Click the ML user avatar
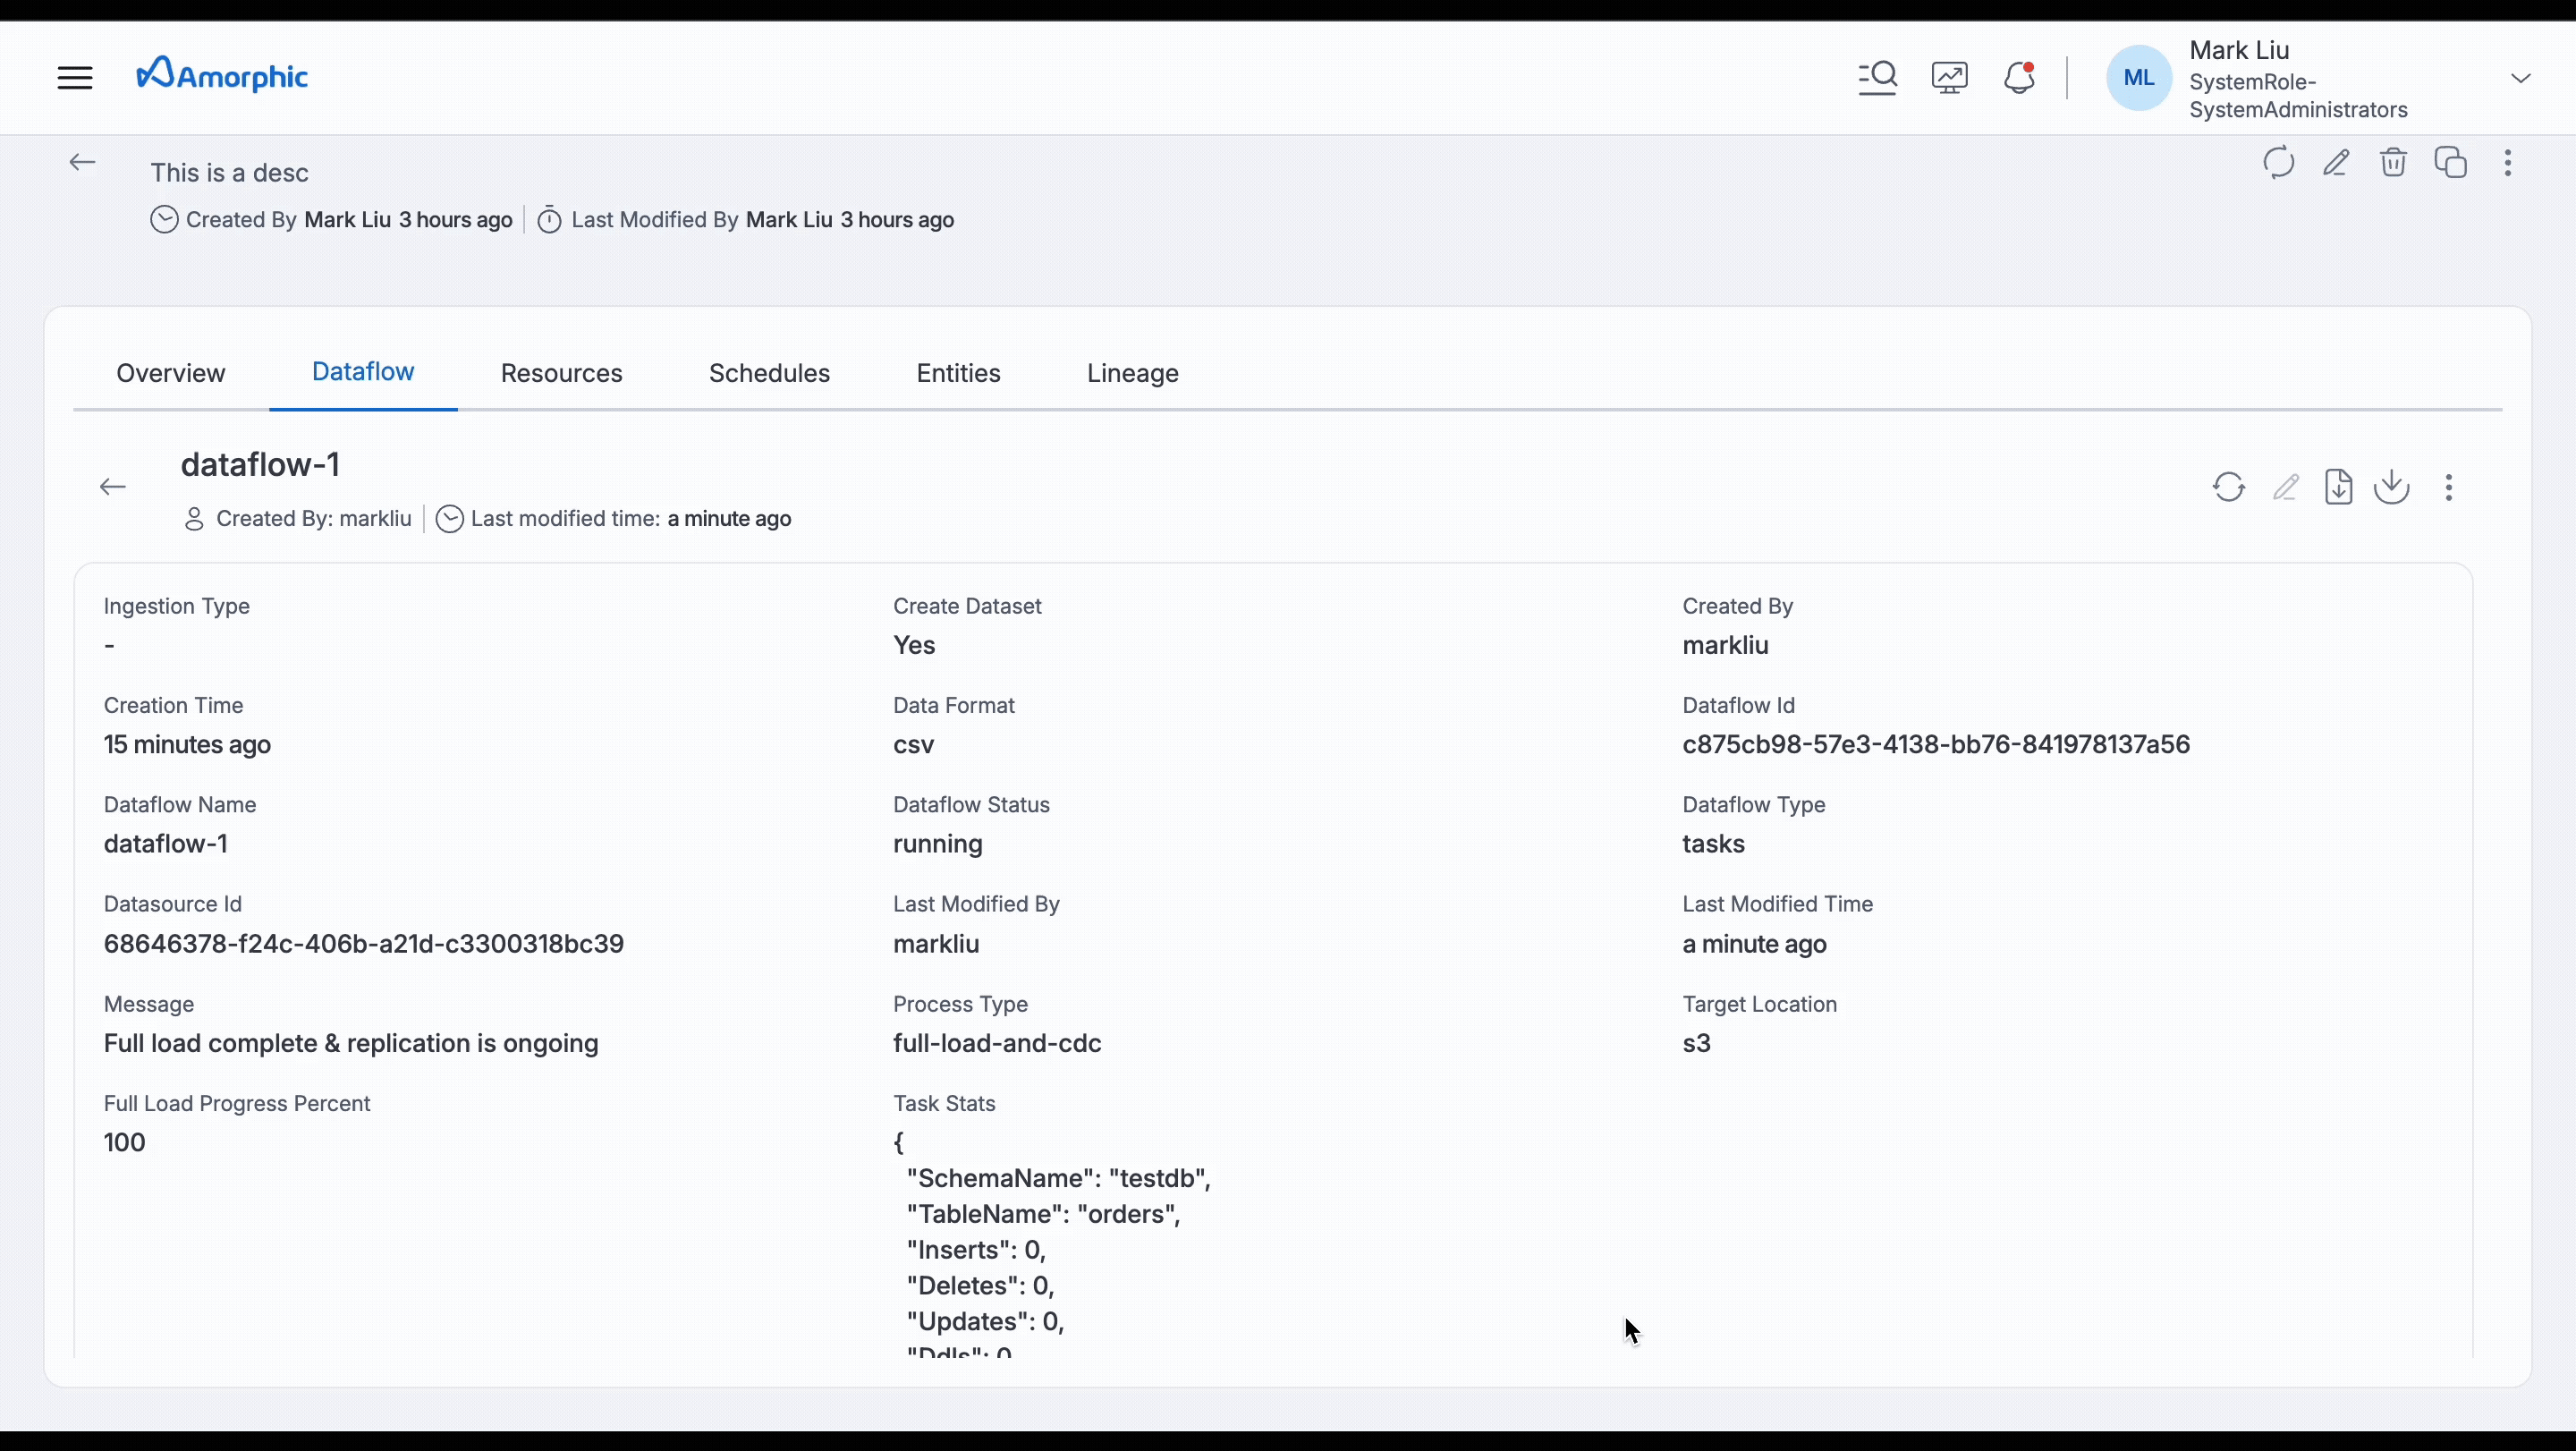2576x1451 pixels. [x=2138, y=76]
